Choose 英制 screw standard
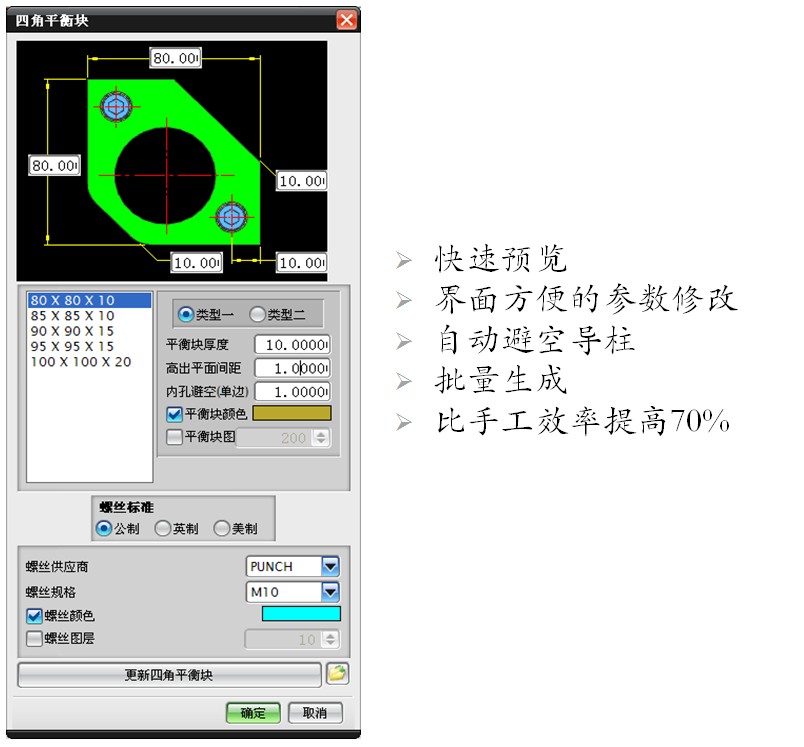Image resolution: width=804 pixels, height=747 pixels. coord(162,529)
